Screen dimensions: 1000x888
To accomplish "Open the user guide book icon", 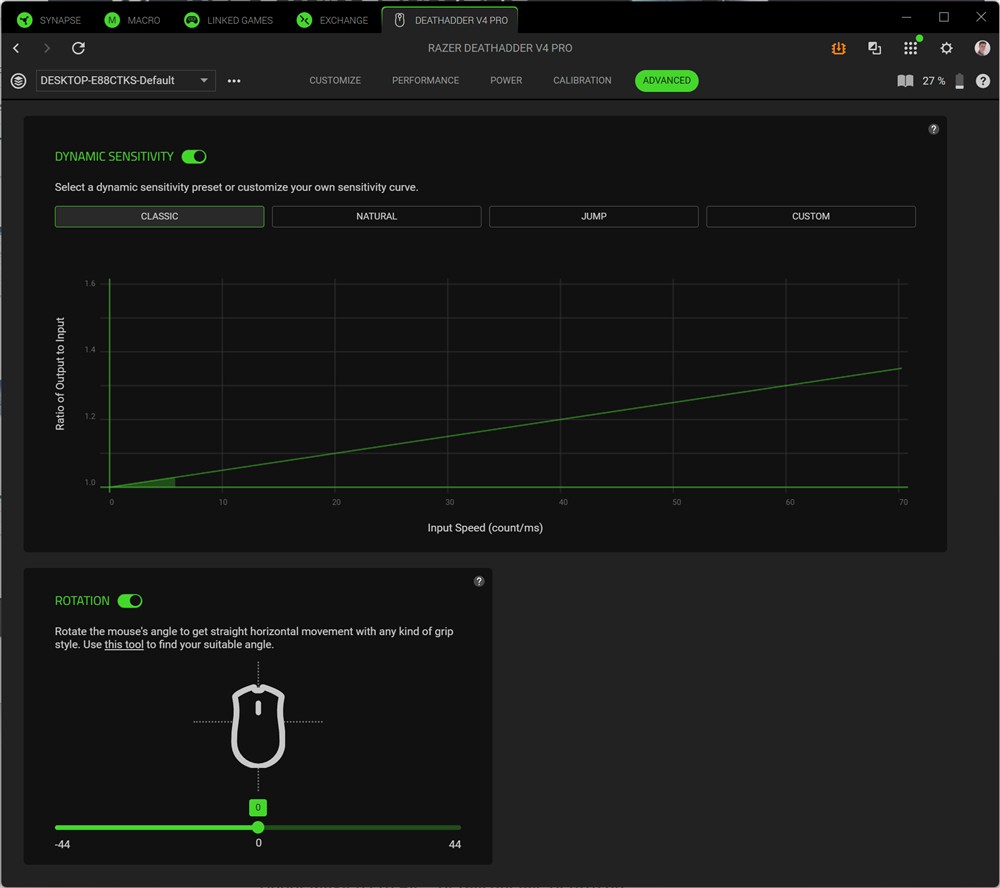I will tap(905, 81).
